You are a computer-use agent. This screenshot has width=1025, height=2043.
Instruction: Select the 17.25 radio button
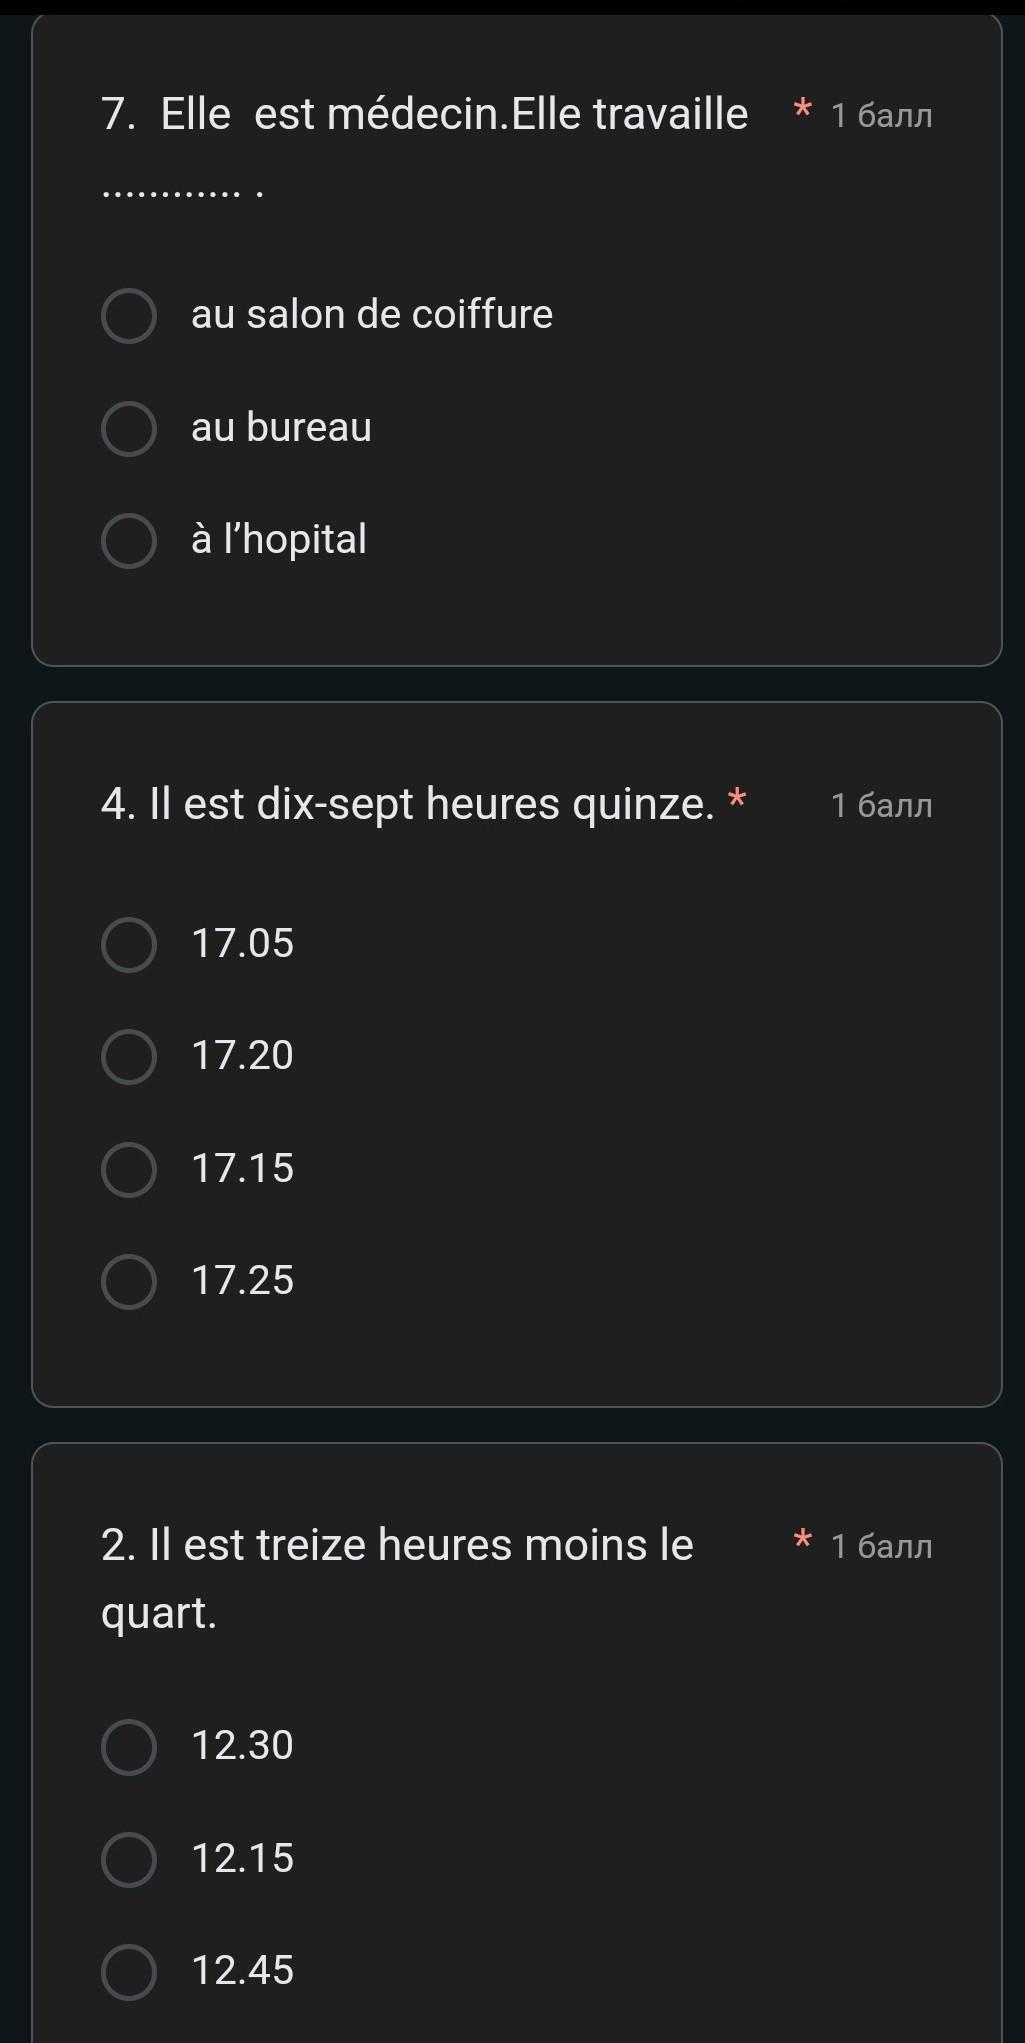pos(129,1282)
